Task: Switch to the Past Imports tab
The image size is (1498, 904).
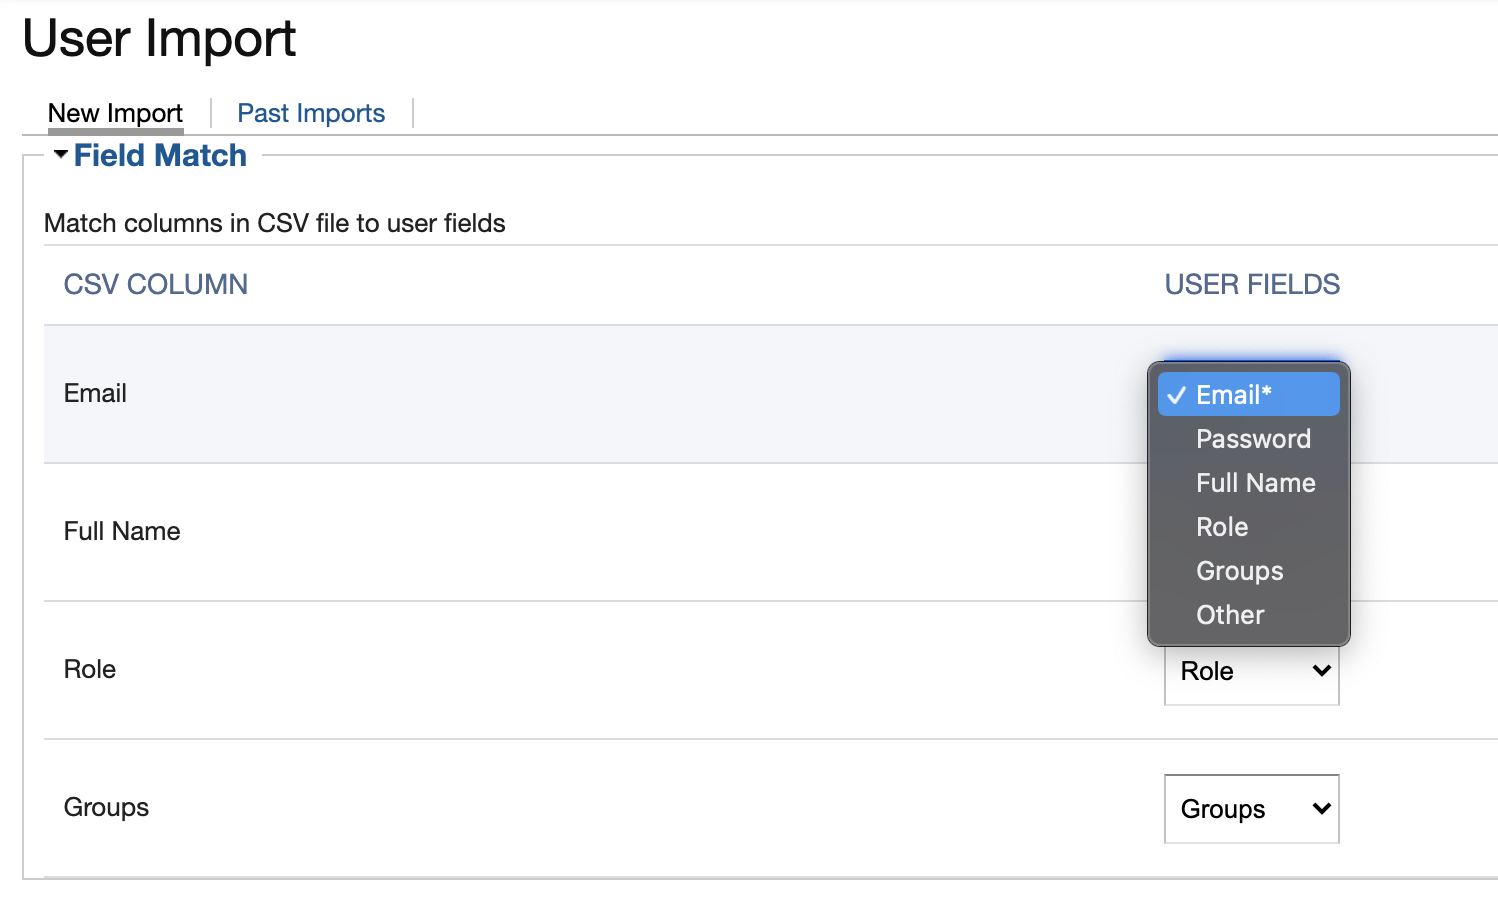Action: pyautogui.click(x=310, y=113)
